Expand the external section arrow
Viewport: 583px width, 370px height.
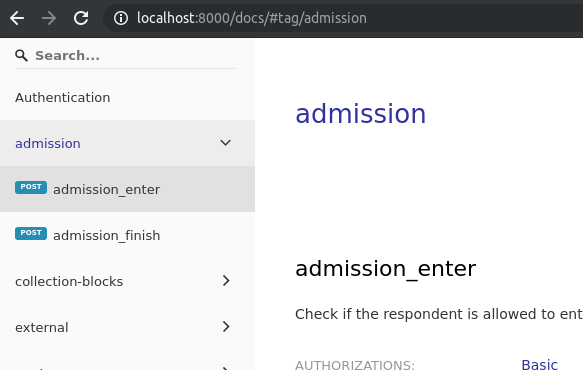pos(226,326)
